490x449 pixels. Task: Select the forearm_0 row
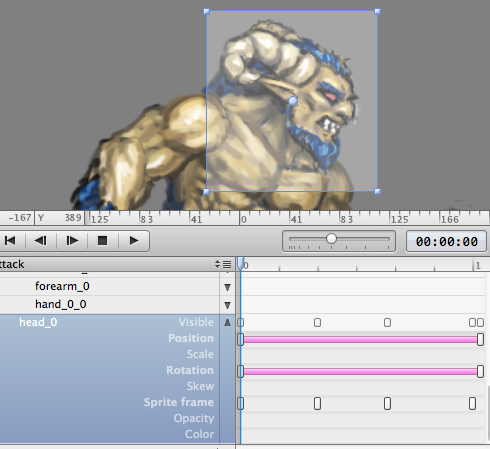110,286
